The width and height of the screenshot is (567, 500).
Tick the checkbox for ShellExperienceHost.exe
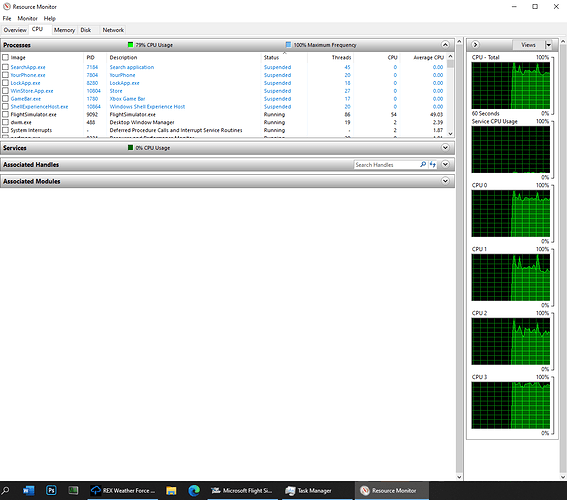click(5, 106)
